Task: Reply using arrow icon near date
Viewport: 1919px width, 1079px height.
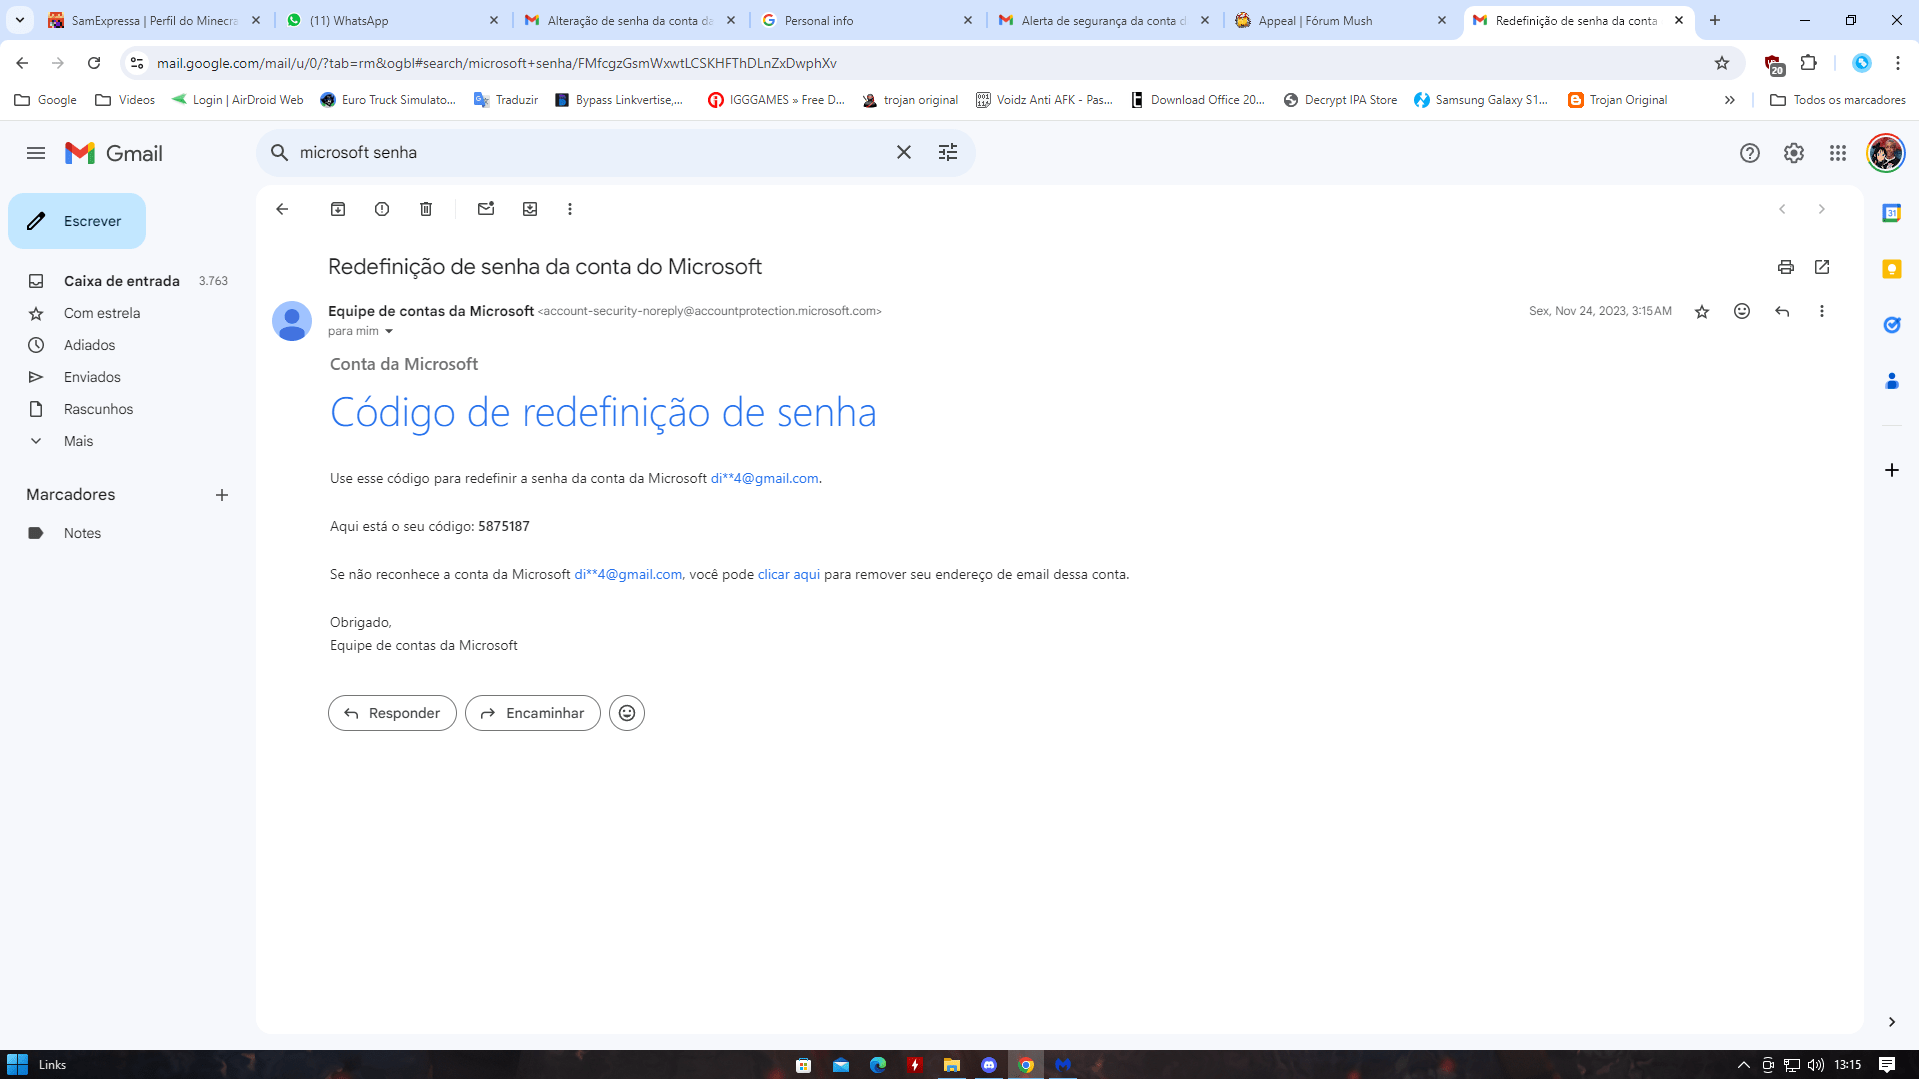Action: pos(1782,312)
